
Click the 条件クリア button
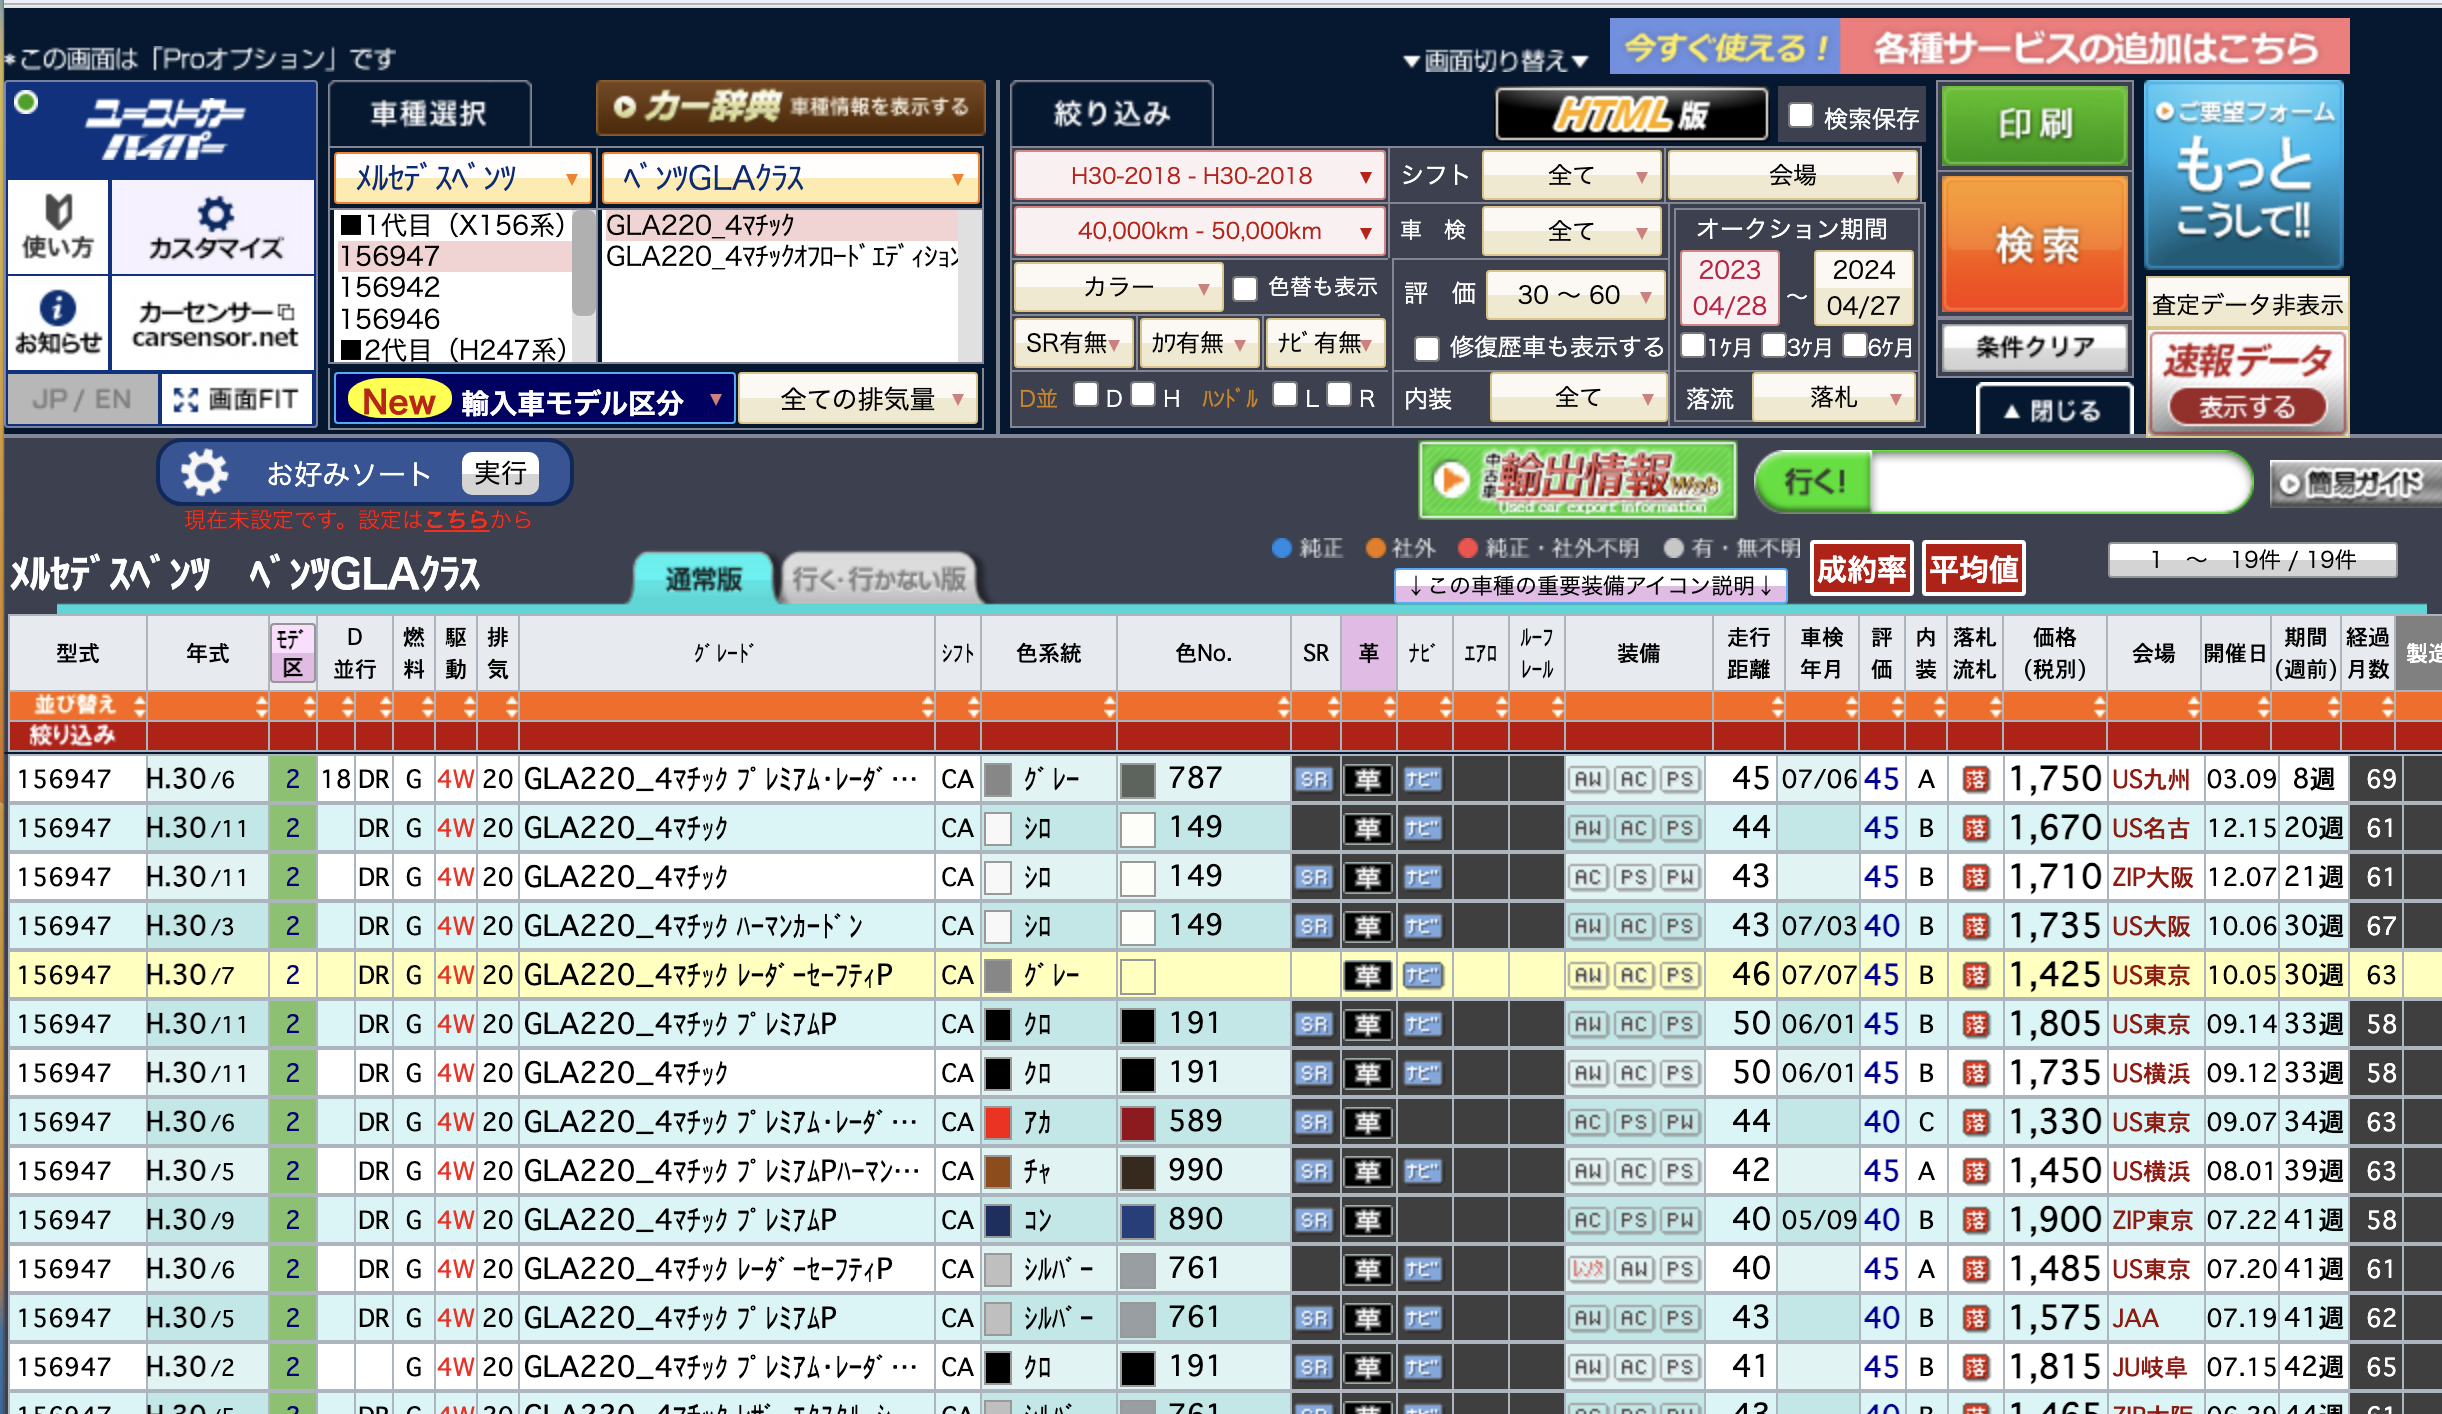coord(2035,347)
